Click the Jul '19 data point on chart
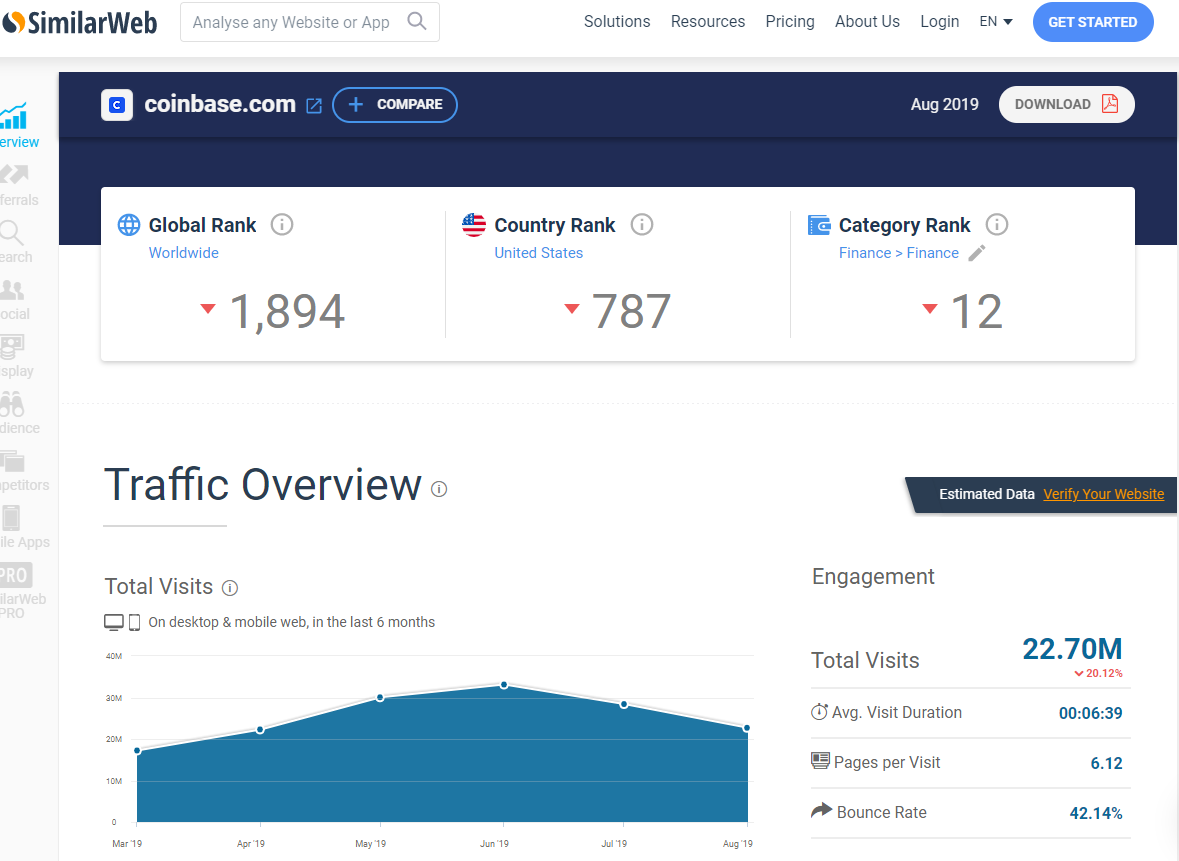The image size is (1179, 861). pyautogui.click(x=624, y=705)
